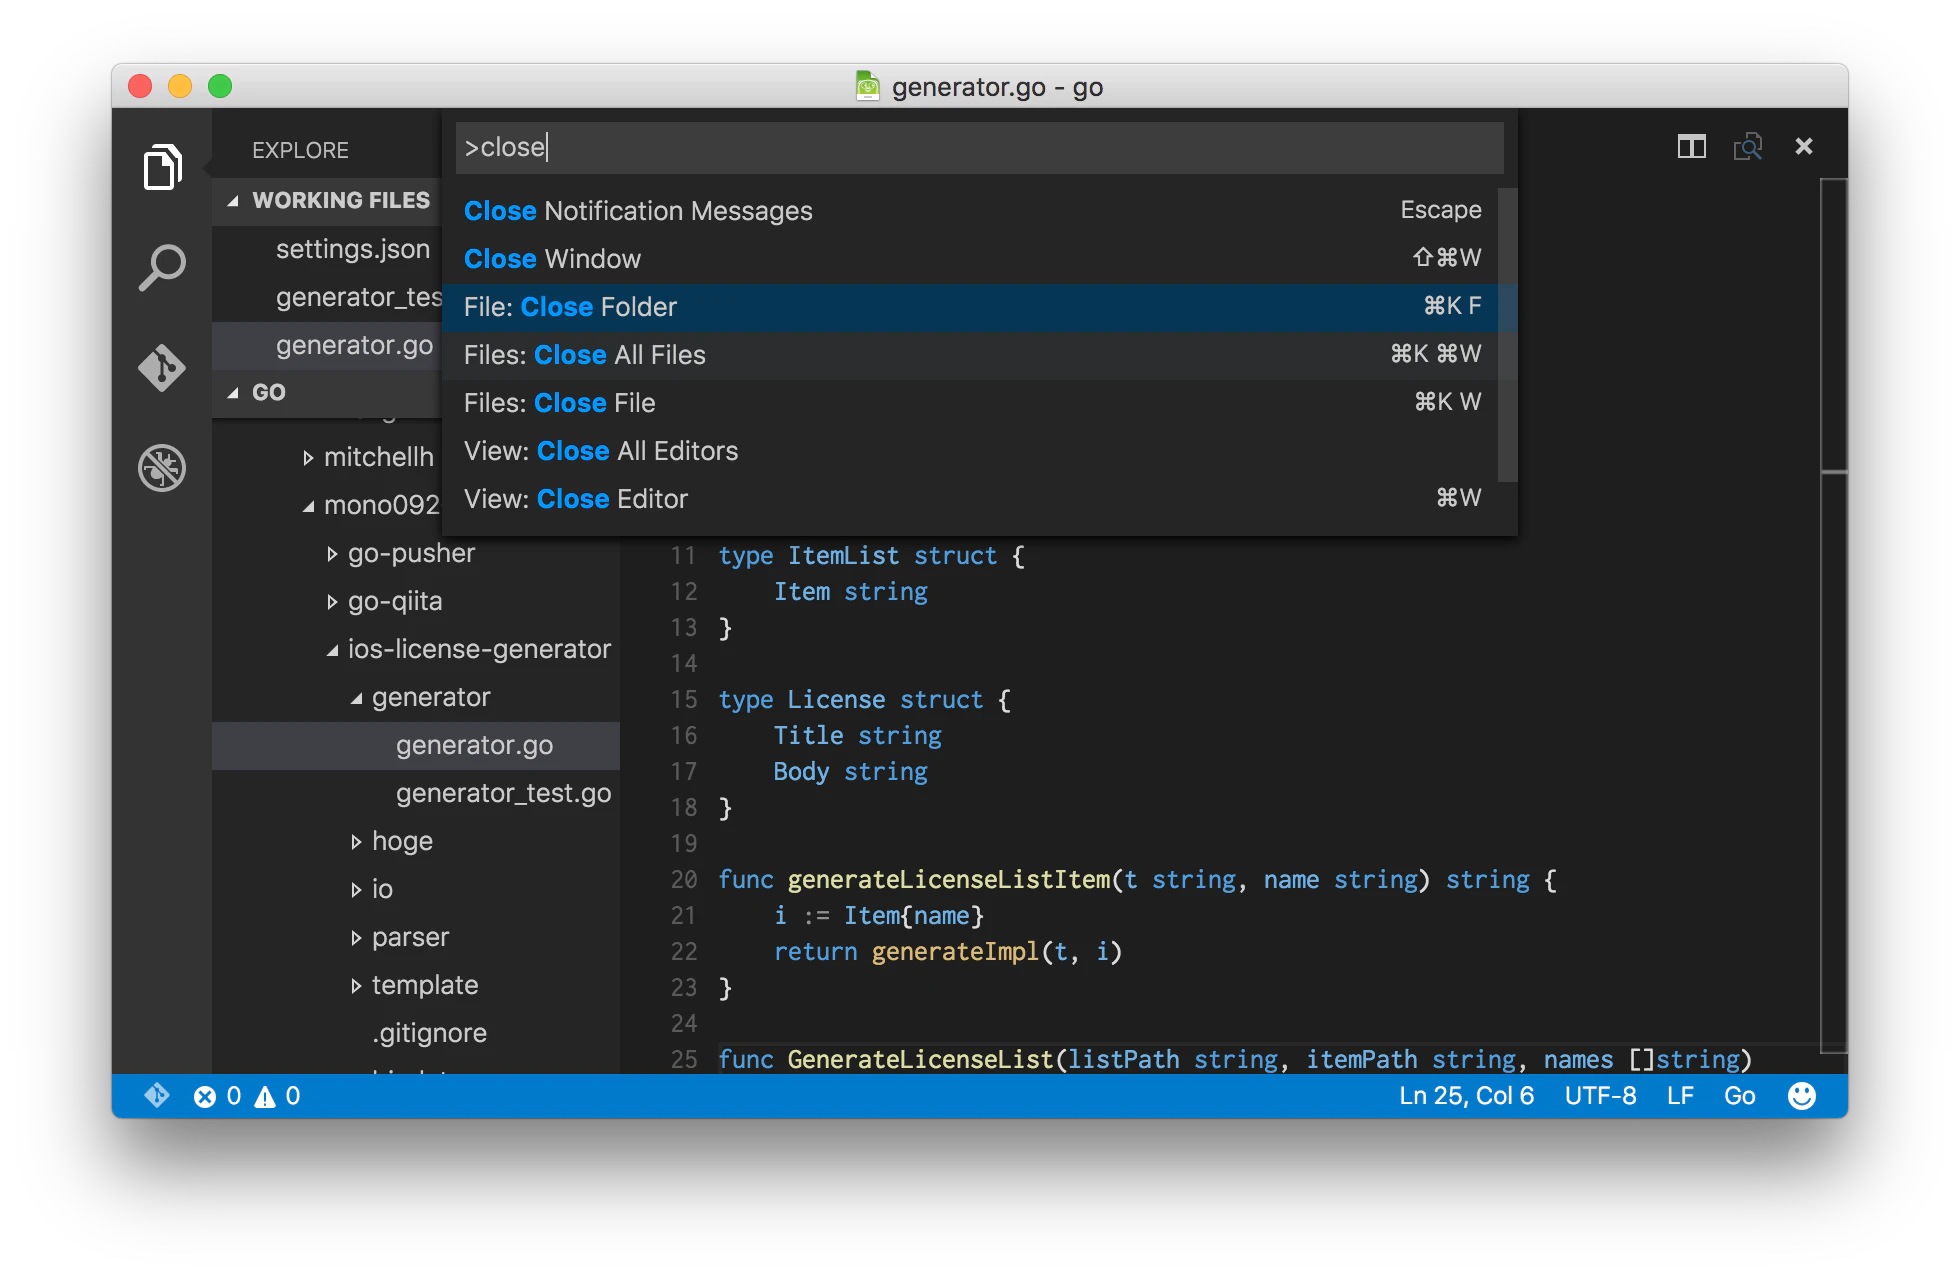The width and height of the screenshot is (1960, 1278).
Task: Open the Debug view in the activity bar
Action: 162,467
